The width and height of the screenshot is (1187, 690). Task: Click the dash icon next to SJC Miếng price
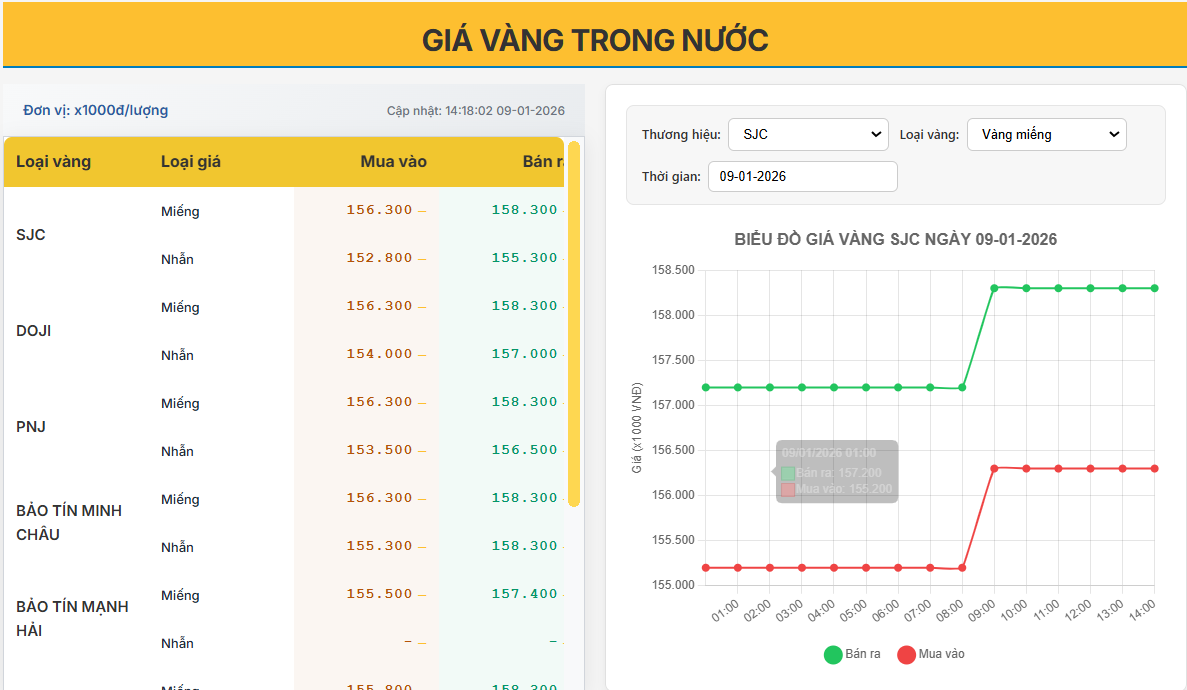coord(422,209)
